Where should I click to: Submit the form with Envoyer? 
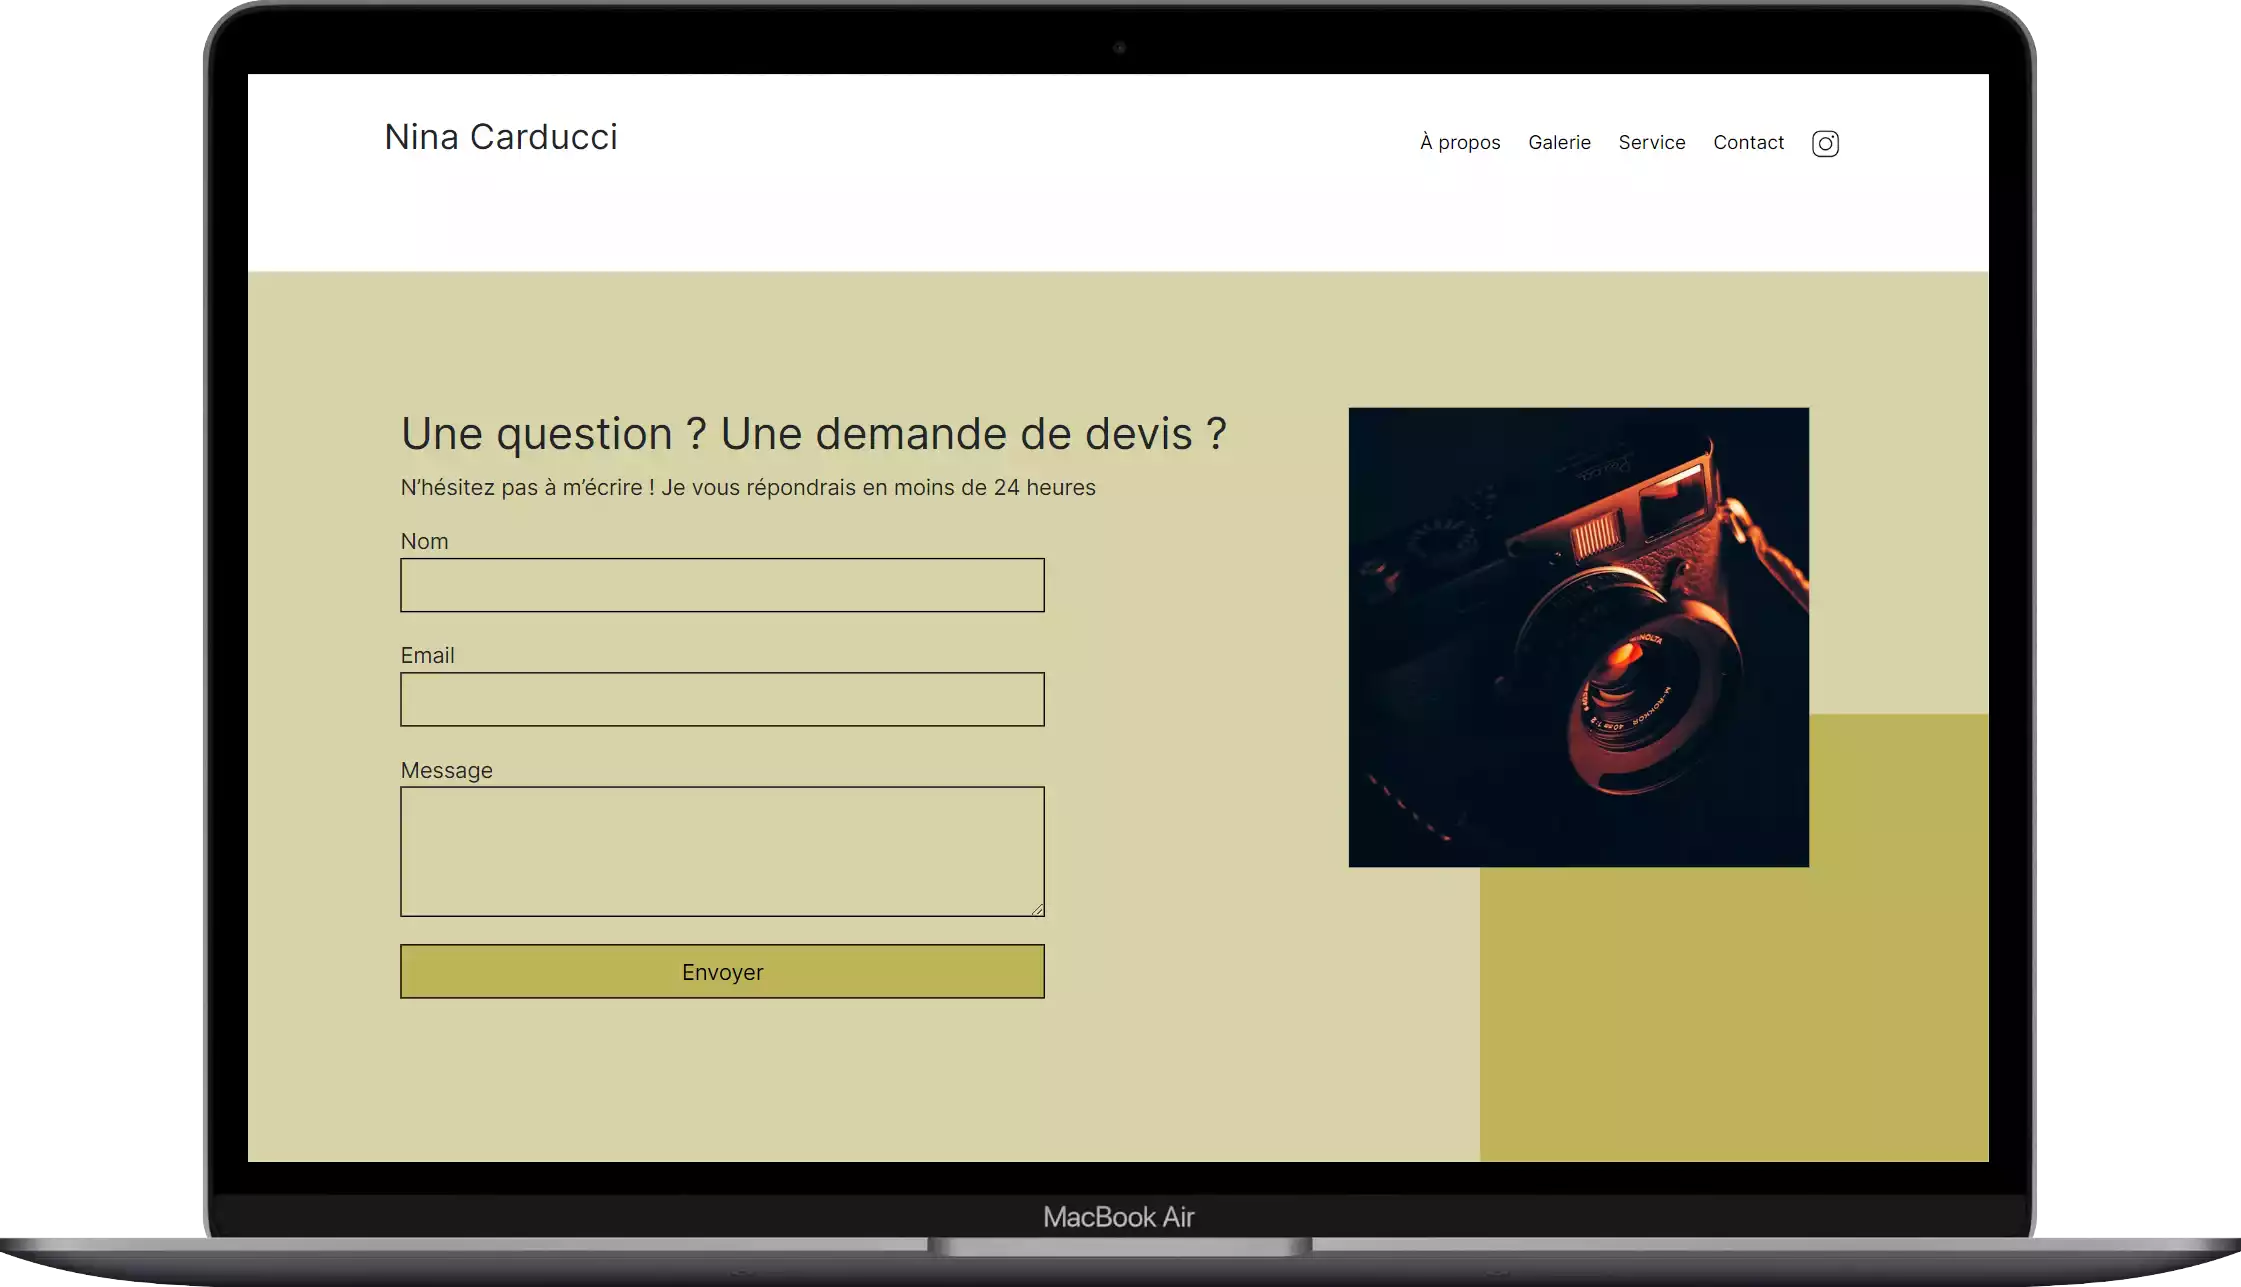(722, 971)
